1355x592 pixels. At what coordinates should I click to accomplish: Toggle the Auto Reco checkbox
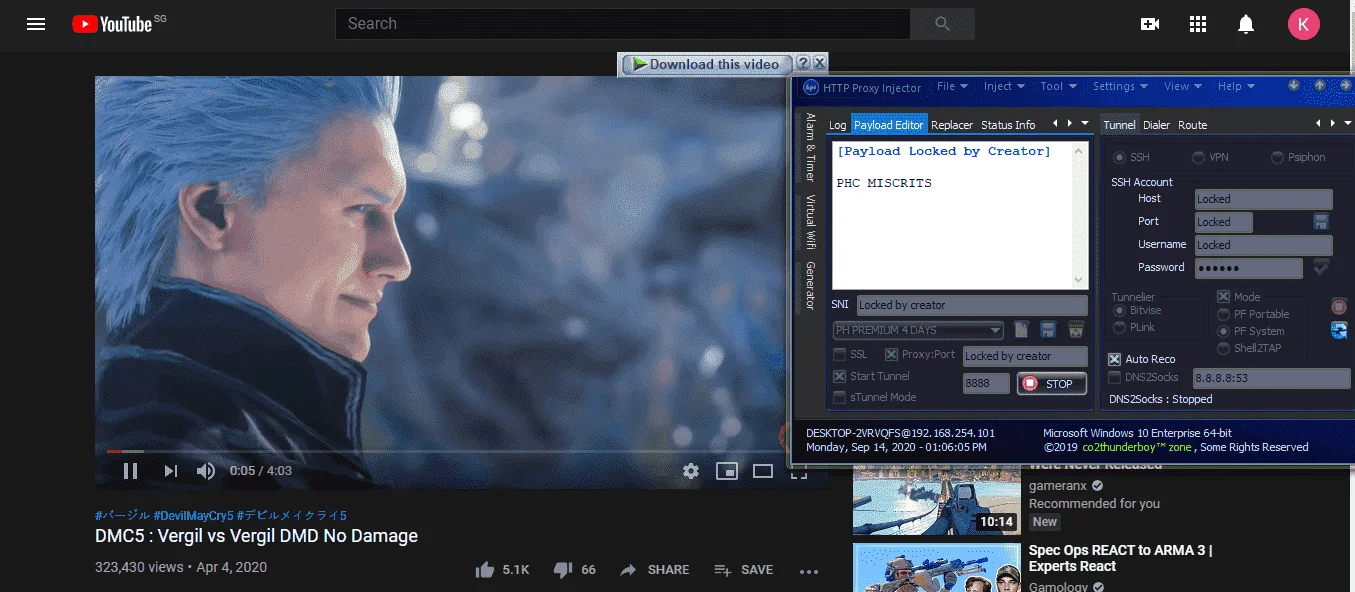click(1115, 359)
